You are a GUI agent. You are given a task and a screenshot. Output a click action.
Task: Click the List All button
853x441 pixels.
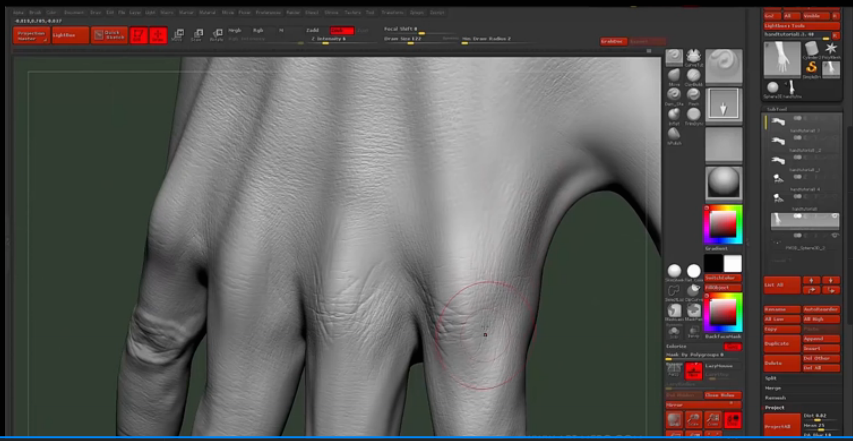tap(782, 285)
